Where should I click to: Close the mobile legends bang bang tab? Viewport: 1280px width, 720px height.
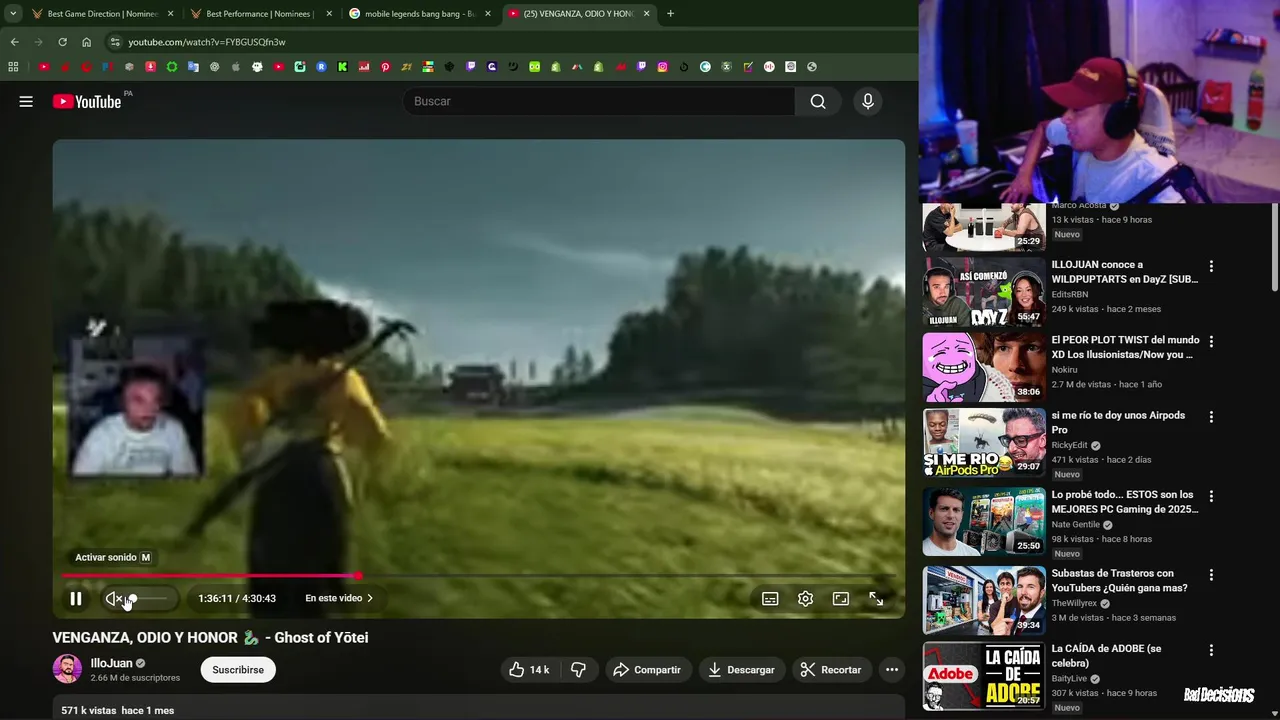(x=488, y=14)
